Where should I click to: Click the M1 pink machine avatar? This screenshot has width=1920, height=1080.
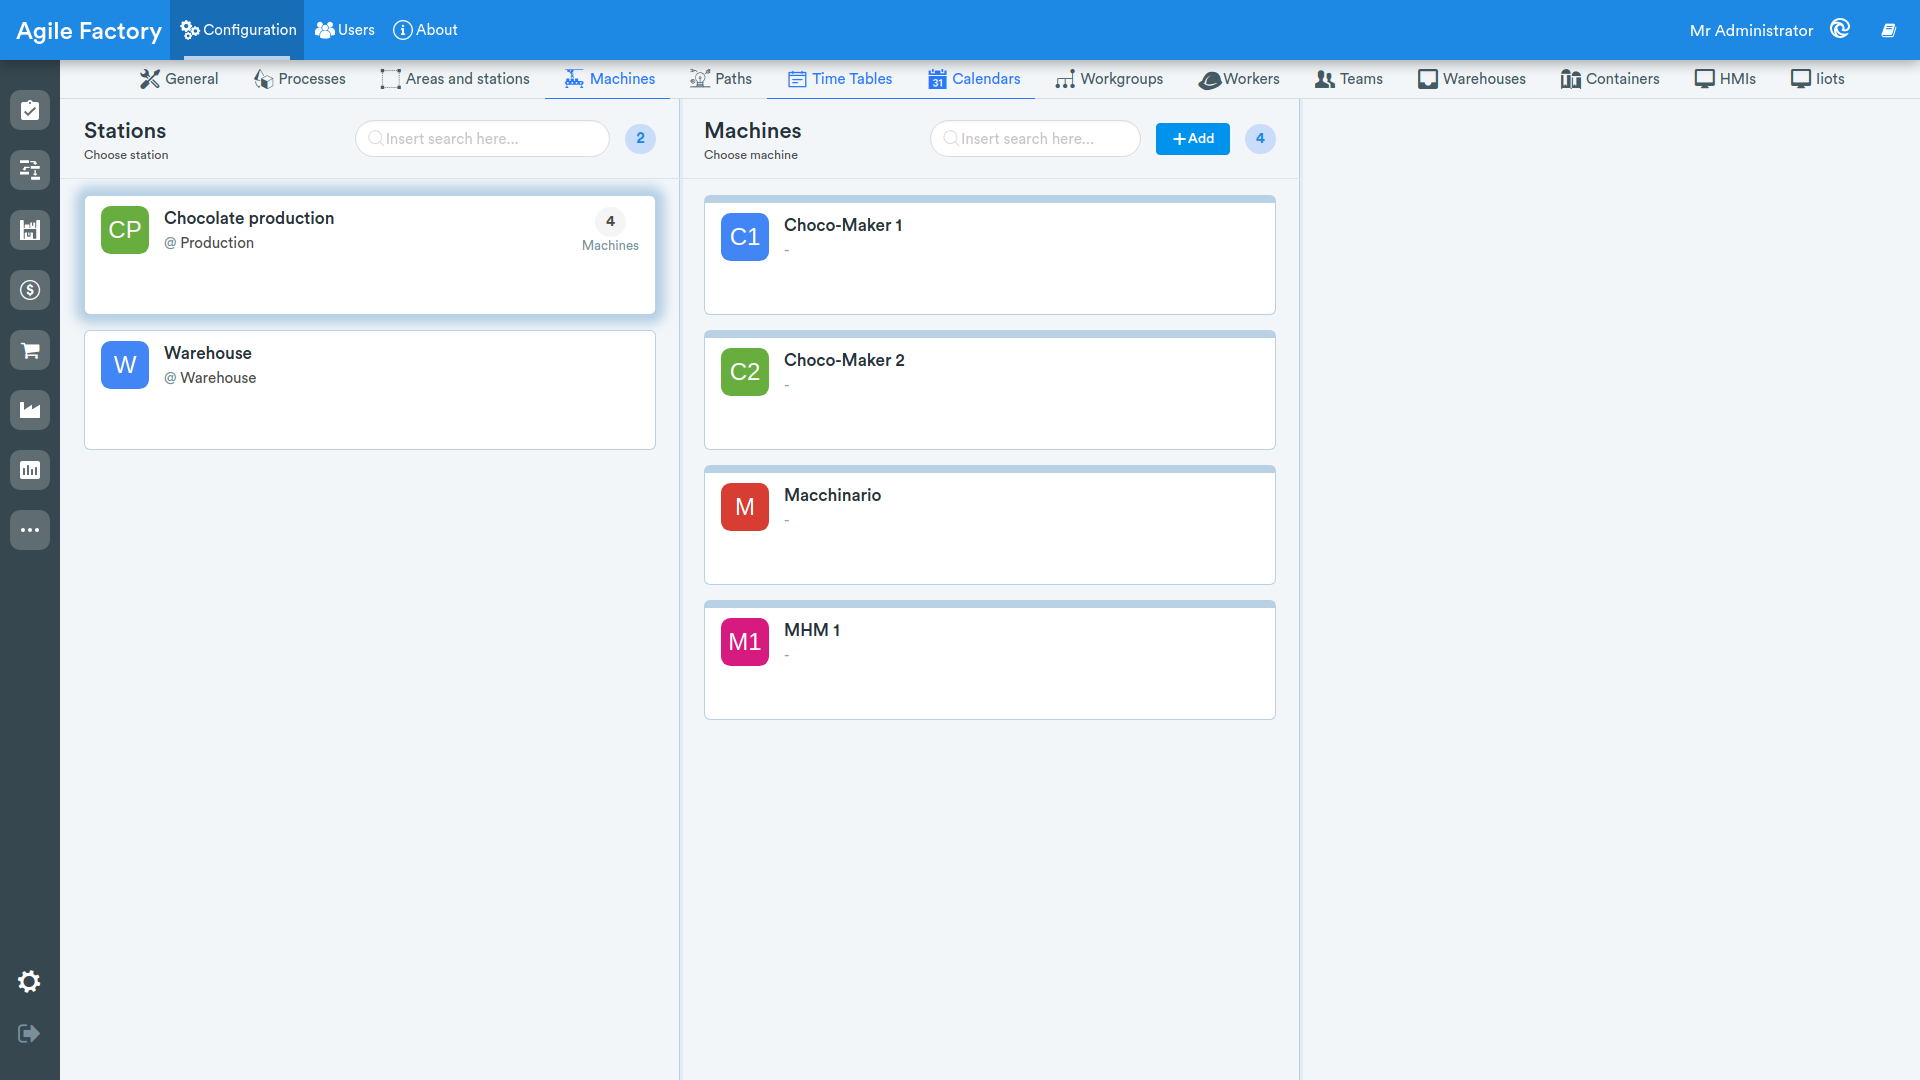pos(745,642)
